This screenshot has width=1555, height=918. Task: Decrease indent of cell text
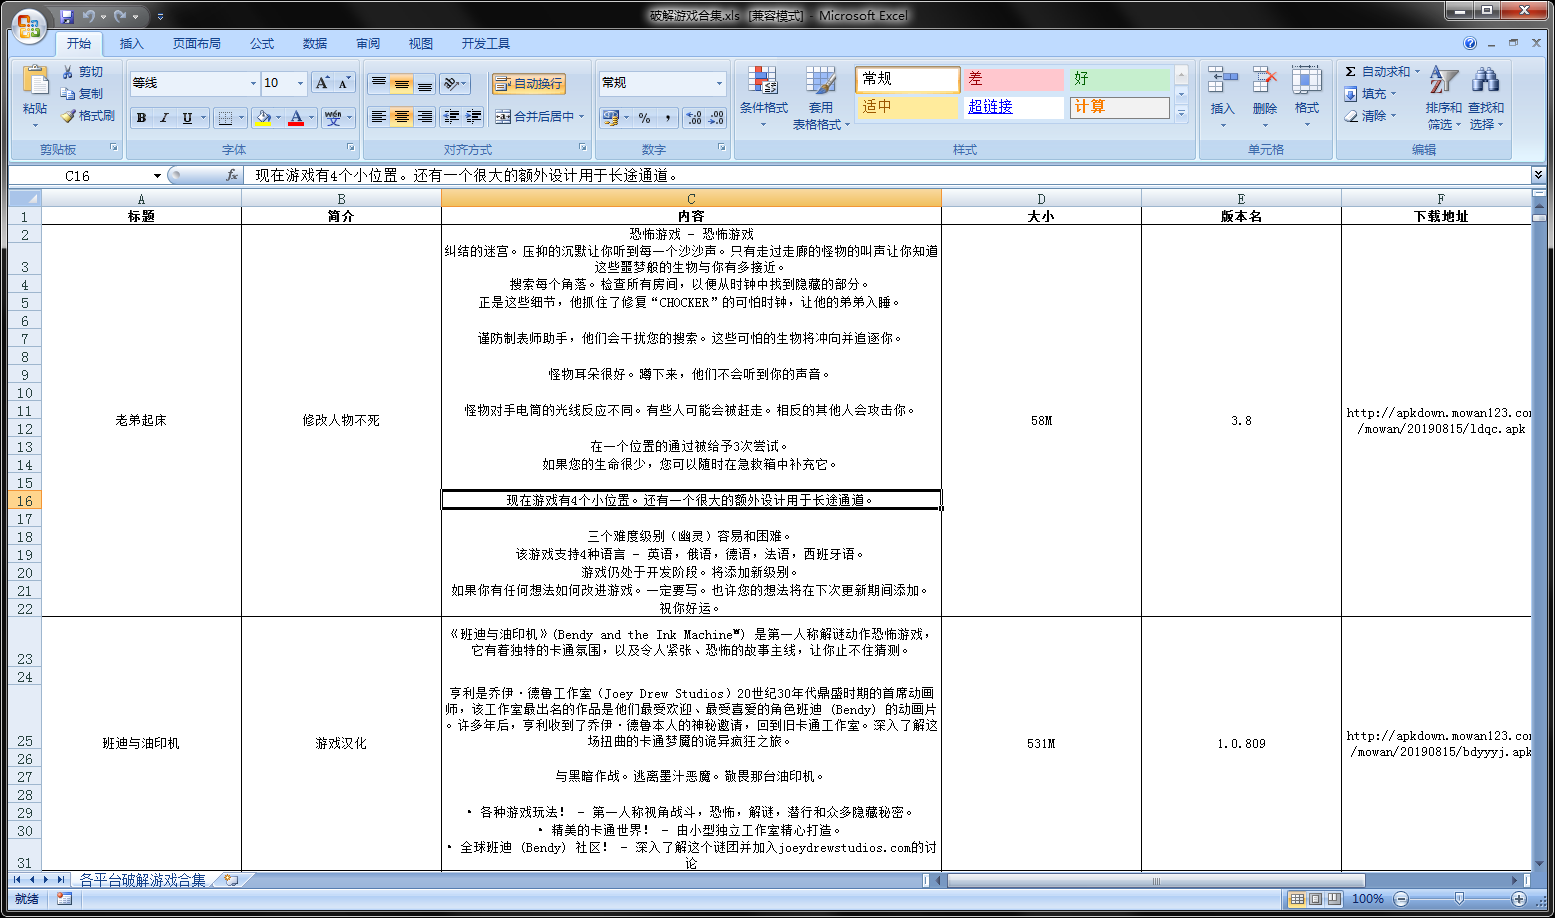451,117
